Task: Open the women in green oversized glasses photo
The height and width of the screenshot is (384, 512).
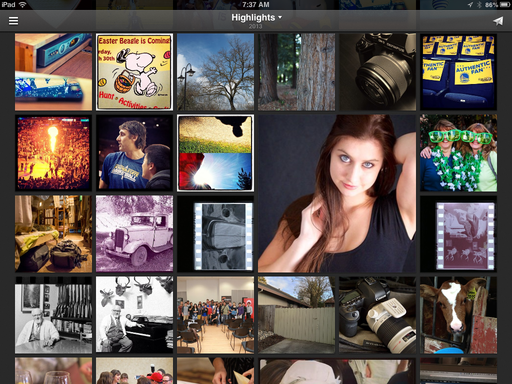Action: [458, 153]
